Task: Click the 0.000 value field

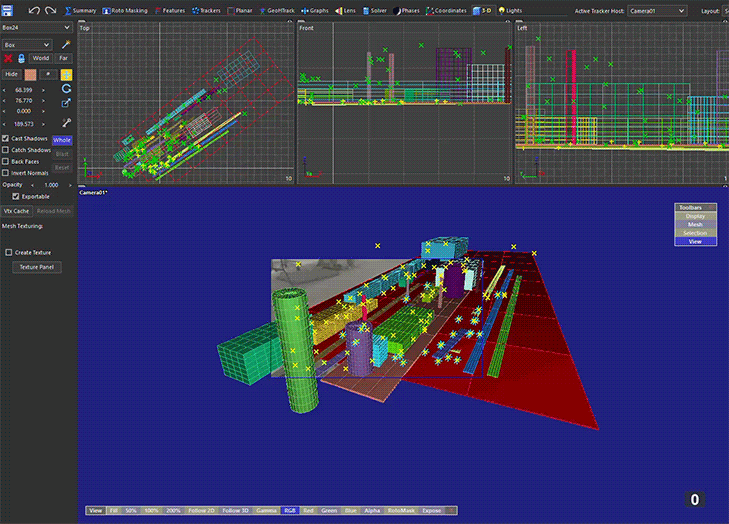Action: [24, 111]
